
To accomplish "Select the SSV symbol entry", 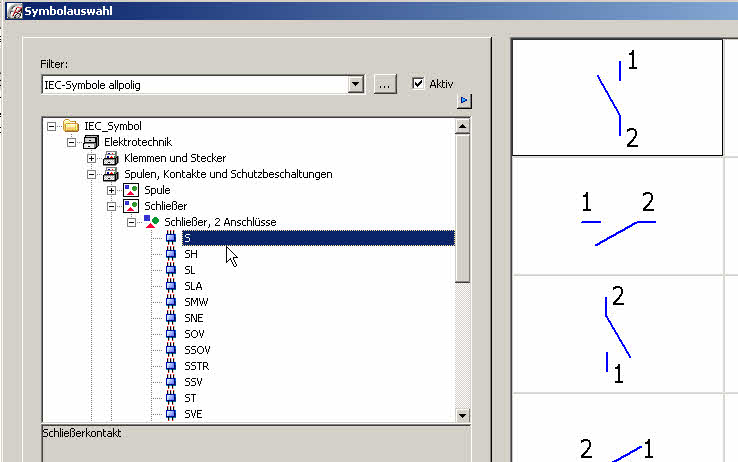I will (193, 382).
